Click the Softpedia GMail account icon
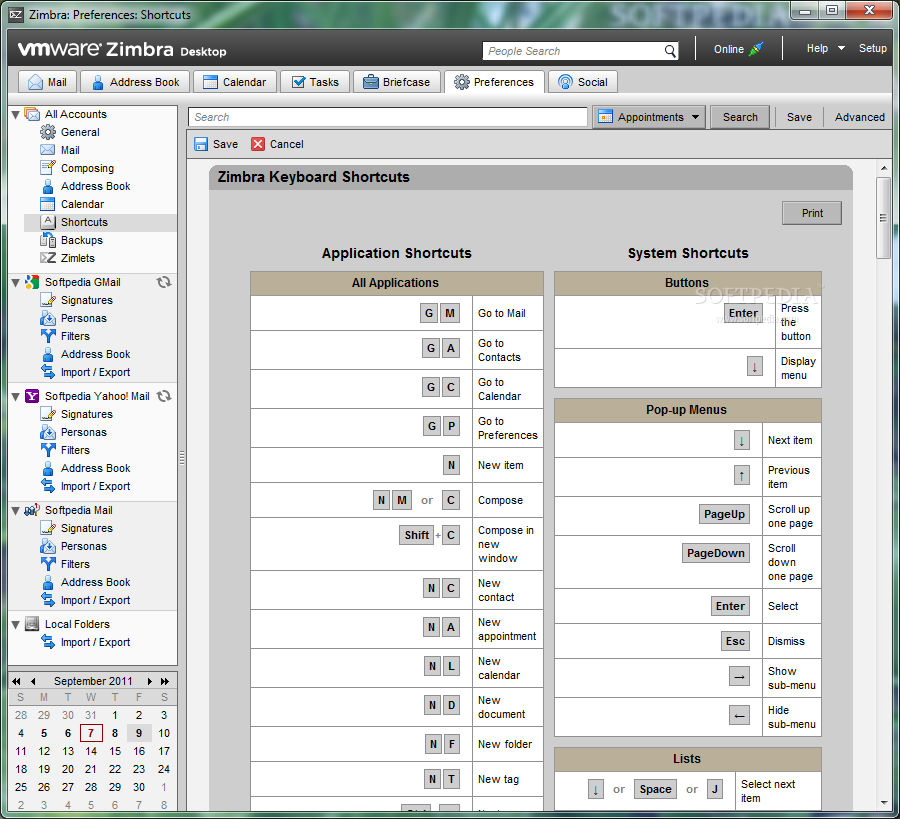 pyautogui.click(x=32, y=282)
